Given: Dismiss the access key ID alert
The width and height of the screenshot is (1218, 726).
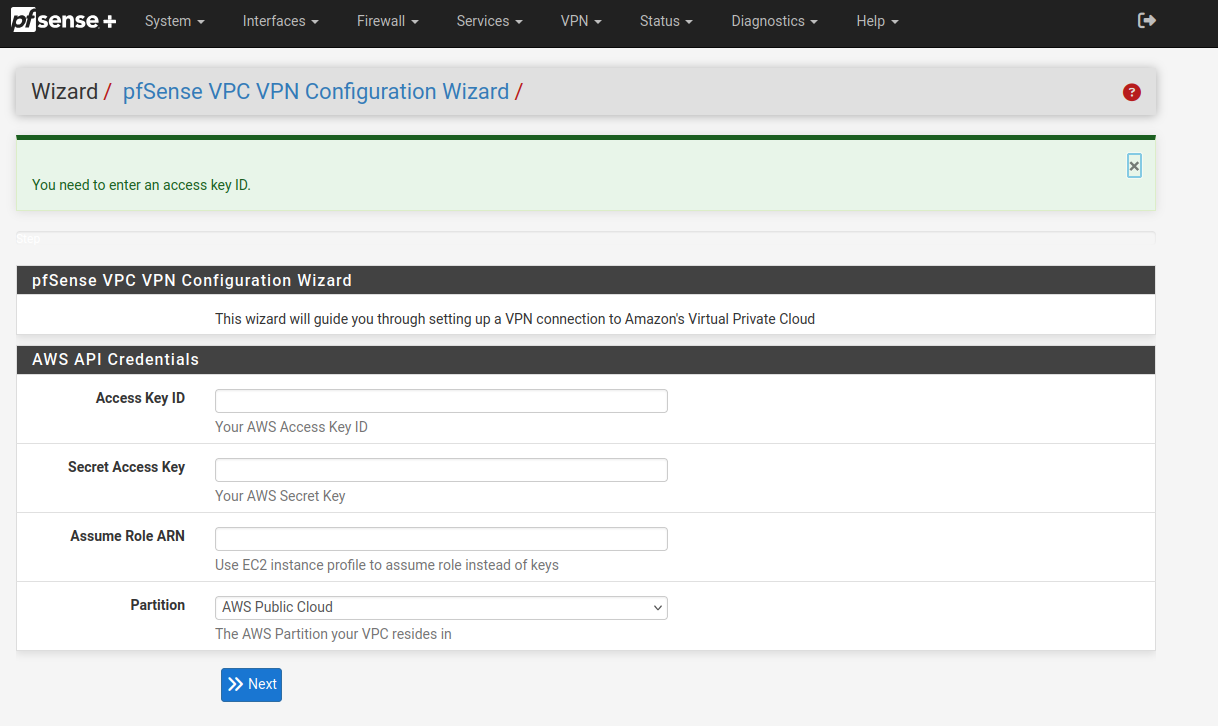Looking at the screenshot, I should 1134,166.
